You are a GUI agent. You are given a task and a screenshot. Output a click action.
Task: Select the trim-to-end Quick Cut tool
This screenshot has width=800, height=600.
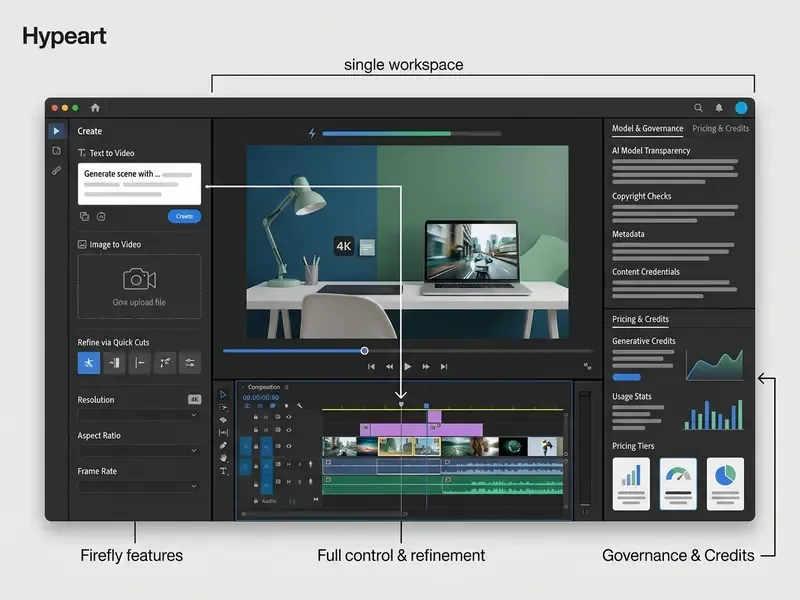[114, 363]
